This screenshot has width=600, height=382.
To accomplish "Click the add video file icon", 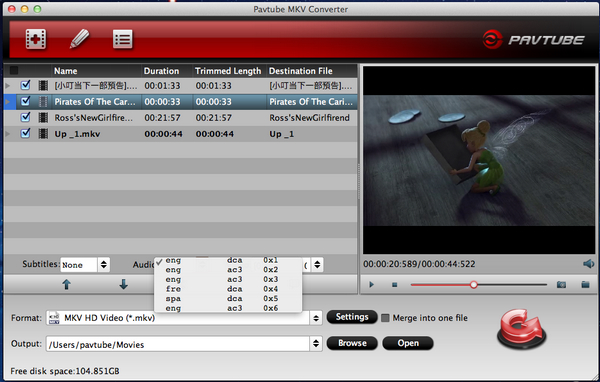I will coord(36,39).
